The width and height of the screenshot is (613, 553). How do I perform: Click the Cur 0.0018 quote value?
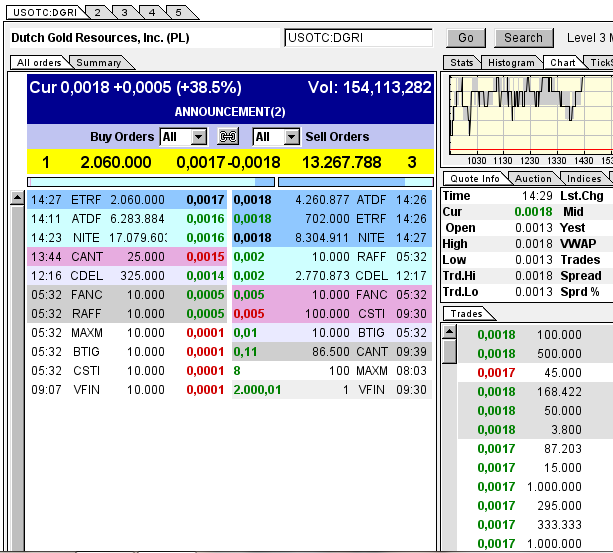[533, 212]
